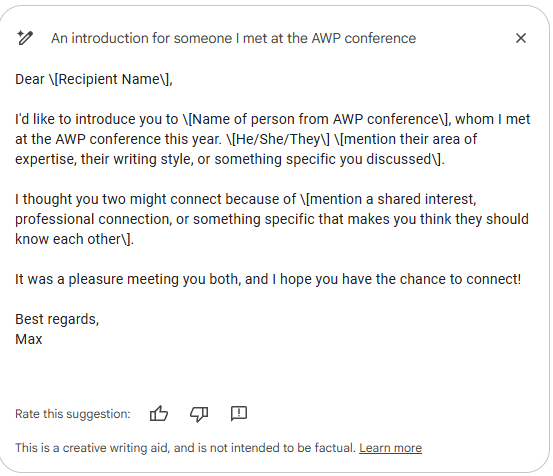Click the [He/She/They] pronoun placeholder
The image size is (553, 476).
click(x=278, y=139)
